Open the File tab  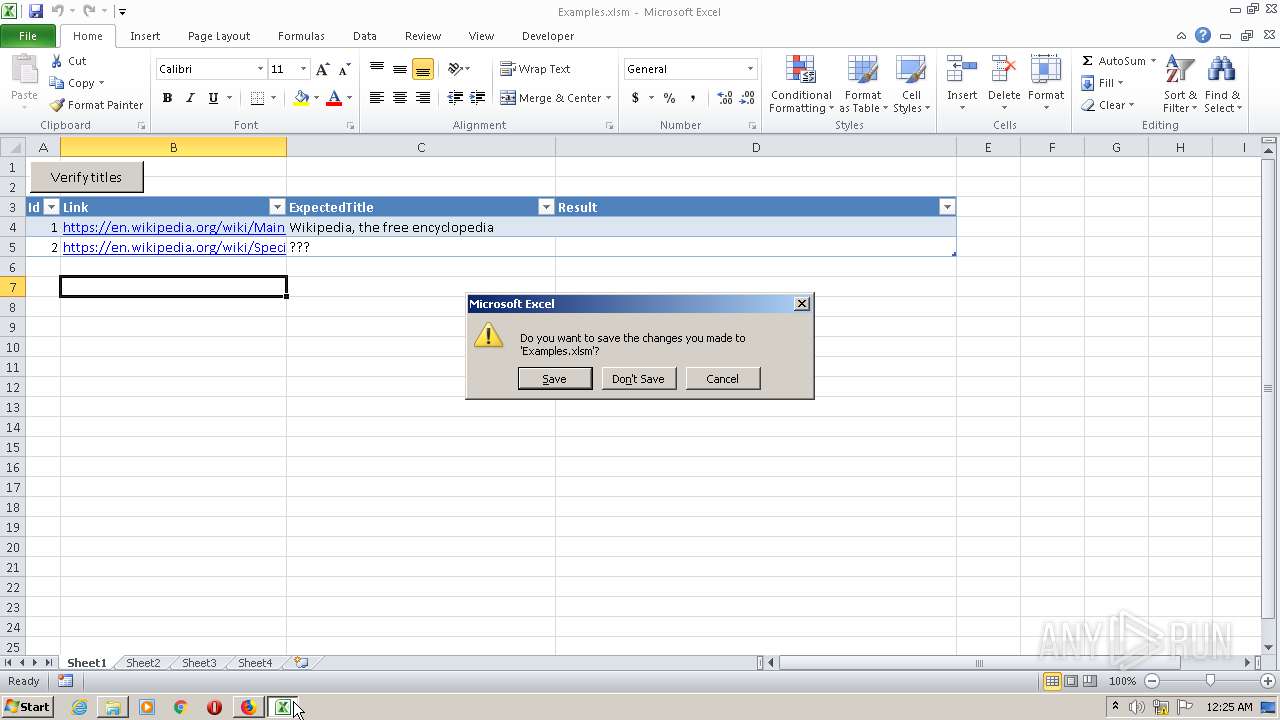point(28,36)
